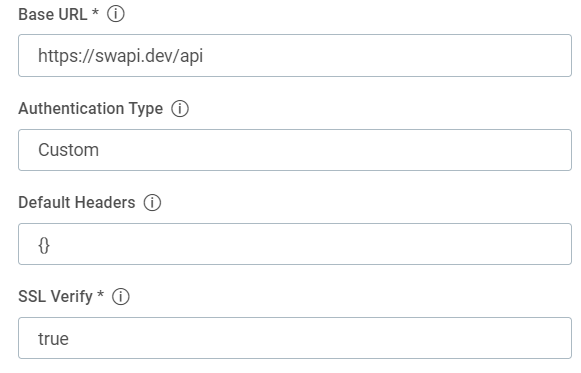Click the Default Headers label
The width and height of the screenshot is (581, 373).
click(x=77, y=203)
